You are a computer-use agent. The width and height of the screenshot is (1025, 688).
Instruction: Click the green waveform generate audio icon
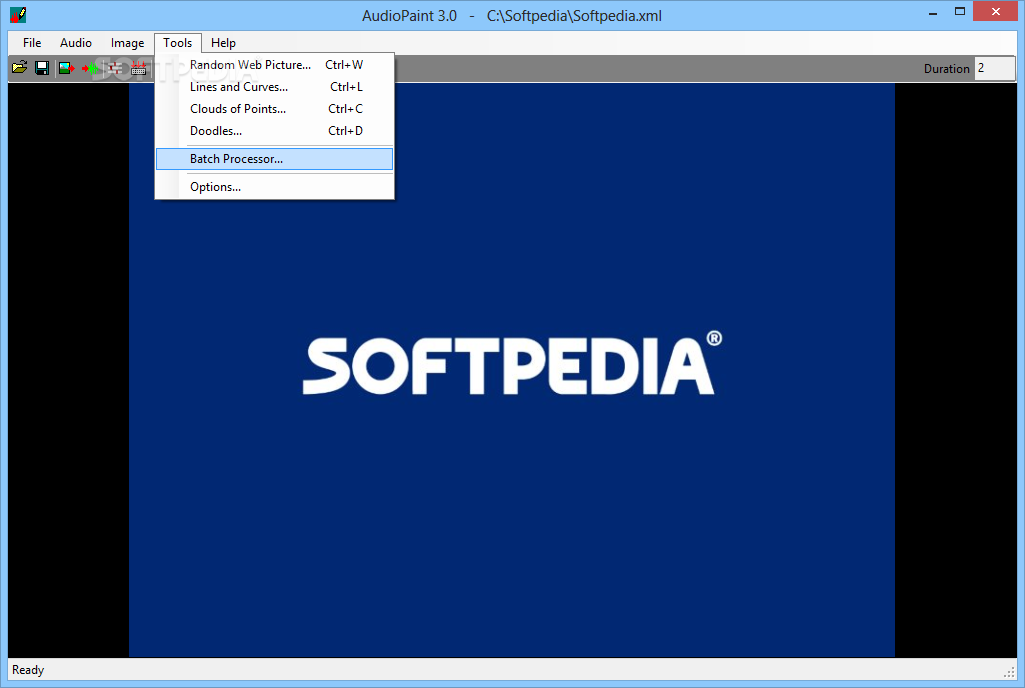(x=90, y=68)
